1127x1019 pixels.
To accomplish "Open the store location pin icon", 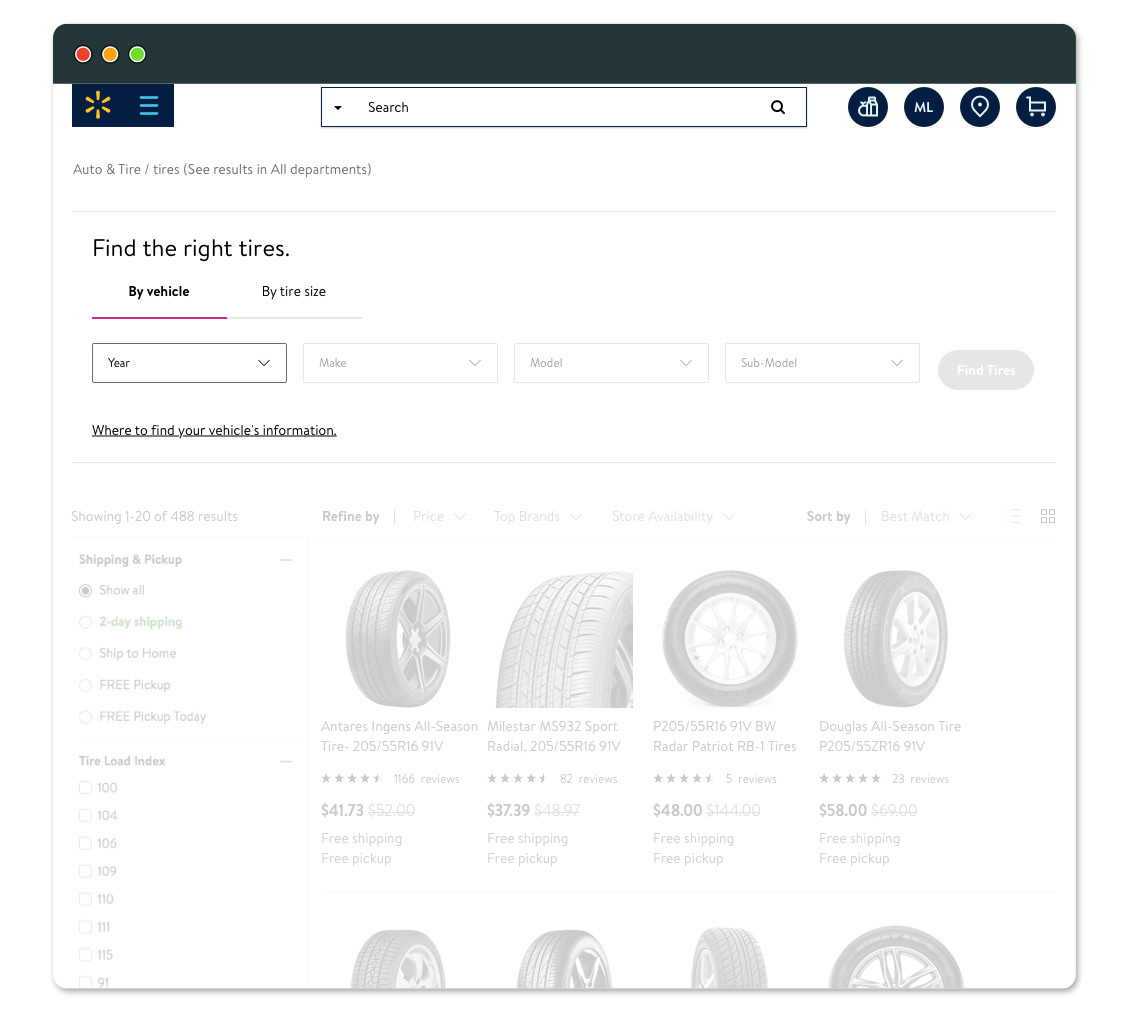I will pos(980,107).
